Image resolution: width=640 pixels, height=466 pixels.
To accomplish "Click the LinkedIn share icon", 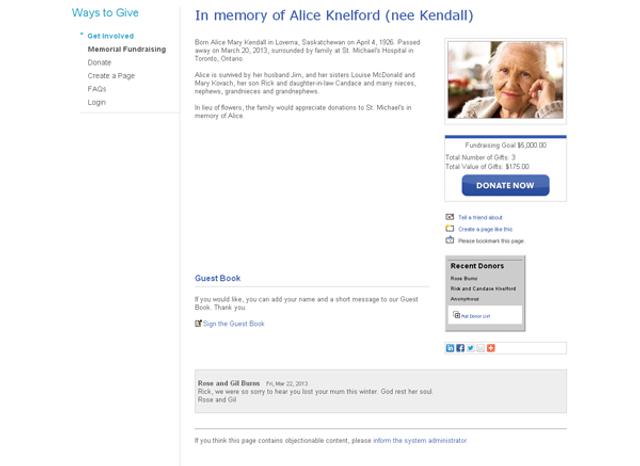I will point(451,348).
